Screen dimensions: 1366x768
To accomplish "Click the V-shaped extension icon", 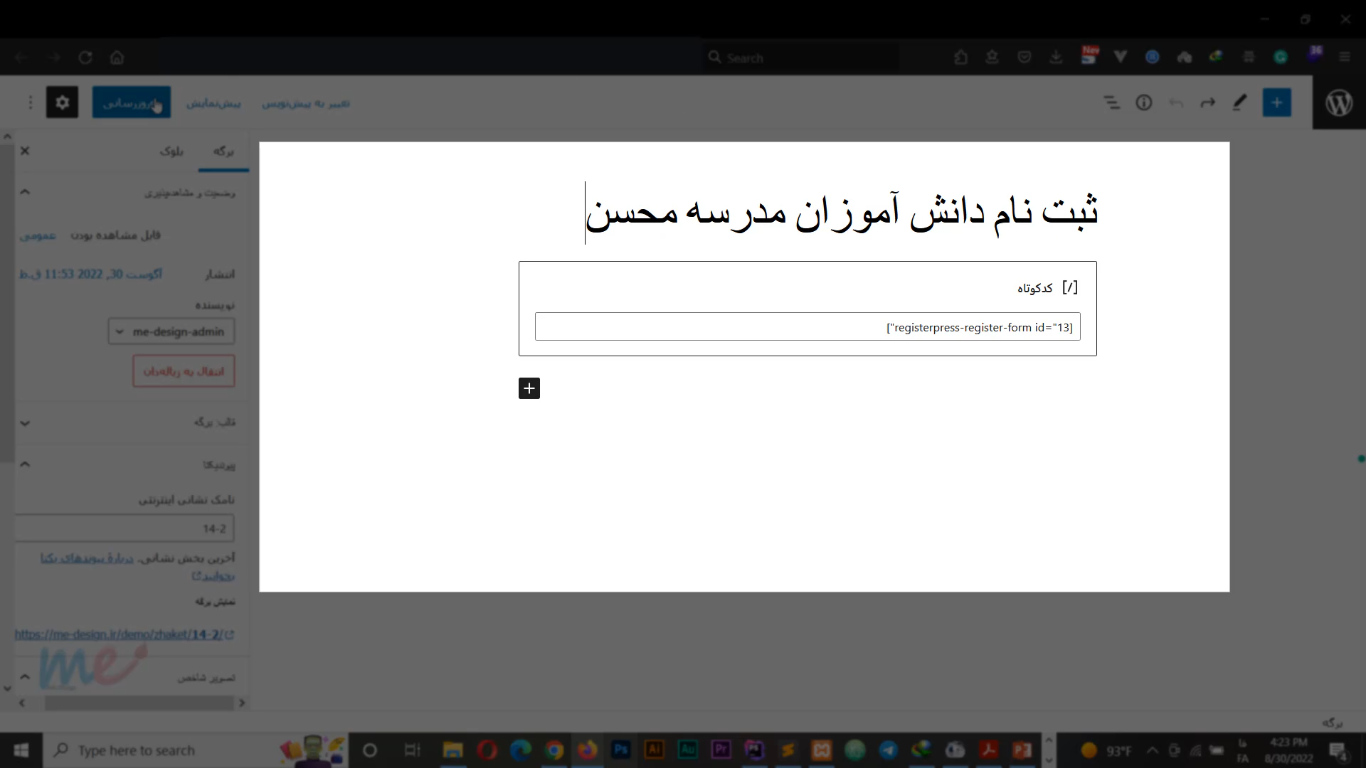I will 1120,57.
